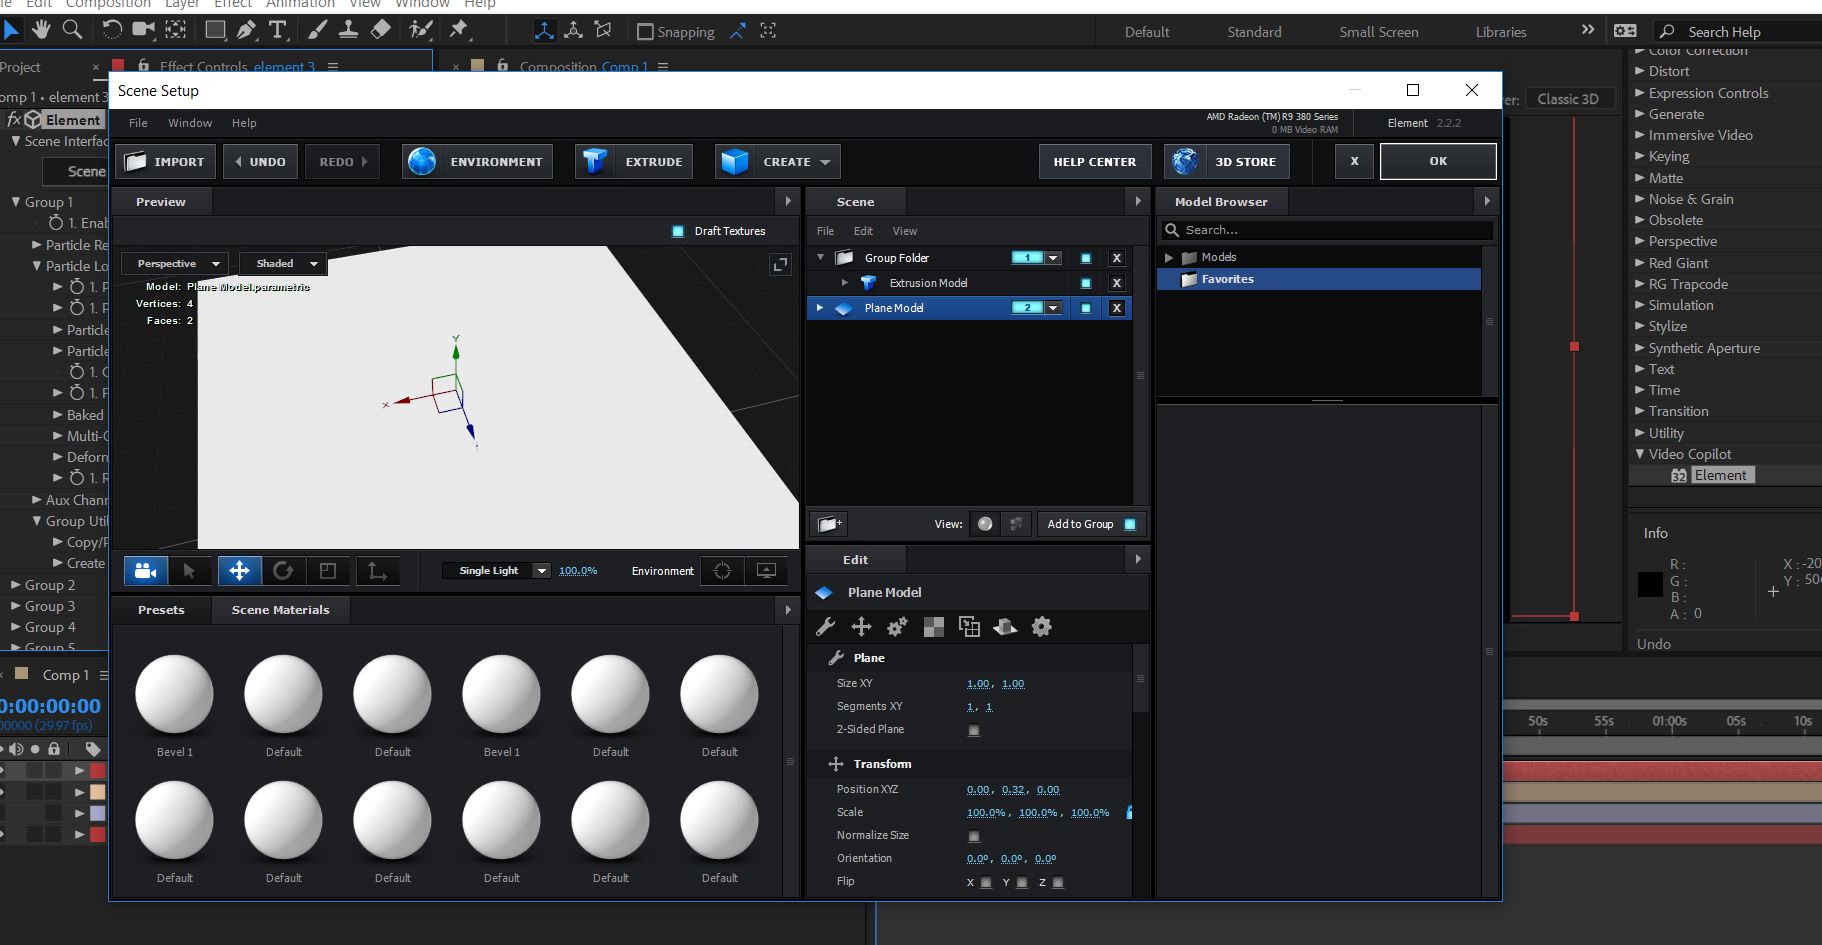Activate the move tool in Preview toolbar
This screenshot has width=1822, height=945.
point(239,570)
